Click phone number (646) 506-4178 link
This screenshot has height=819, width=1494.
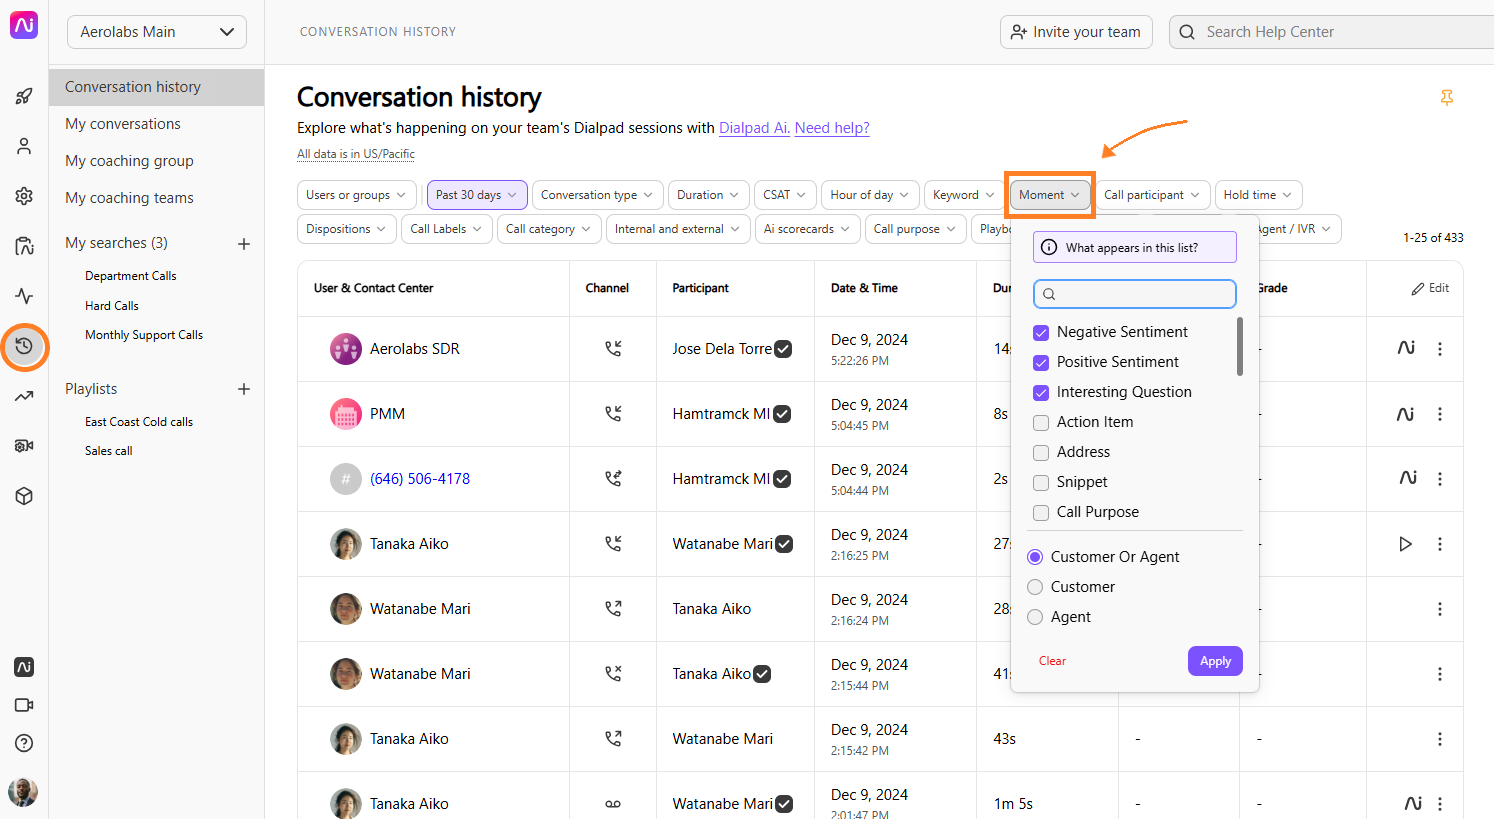tap(420, 479)
